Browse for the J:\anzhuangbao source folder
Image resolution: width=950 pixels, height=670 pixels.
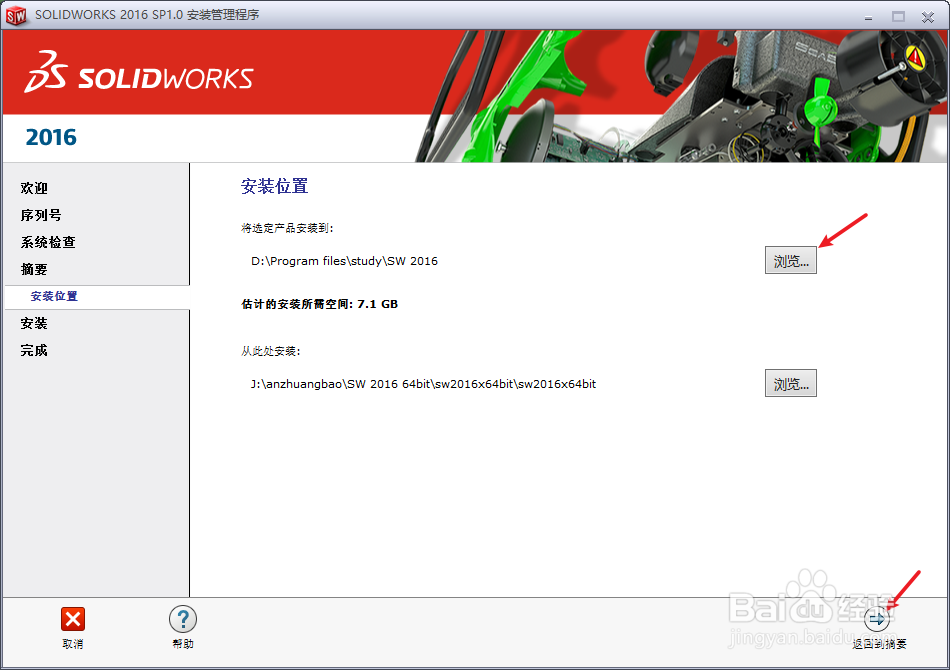tap(791, 383)
